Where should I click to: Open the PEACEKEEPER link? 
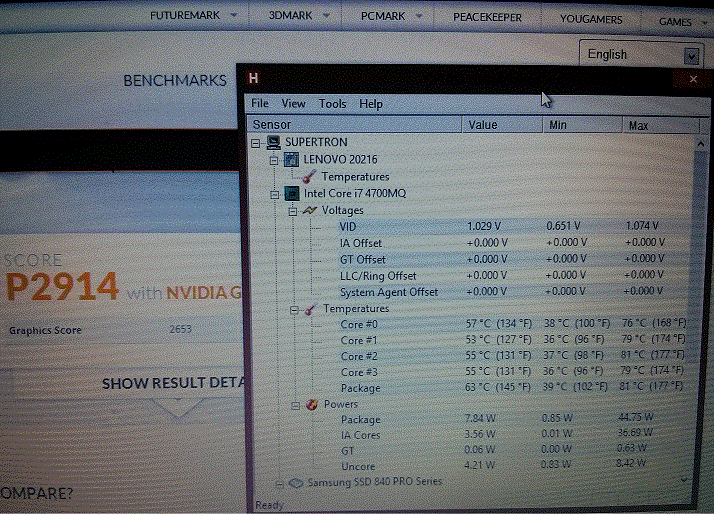point(487,17)
